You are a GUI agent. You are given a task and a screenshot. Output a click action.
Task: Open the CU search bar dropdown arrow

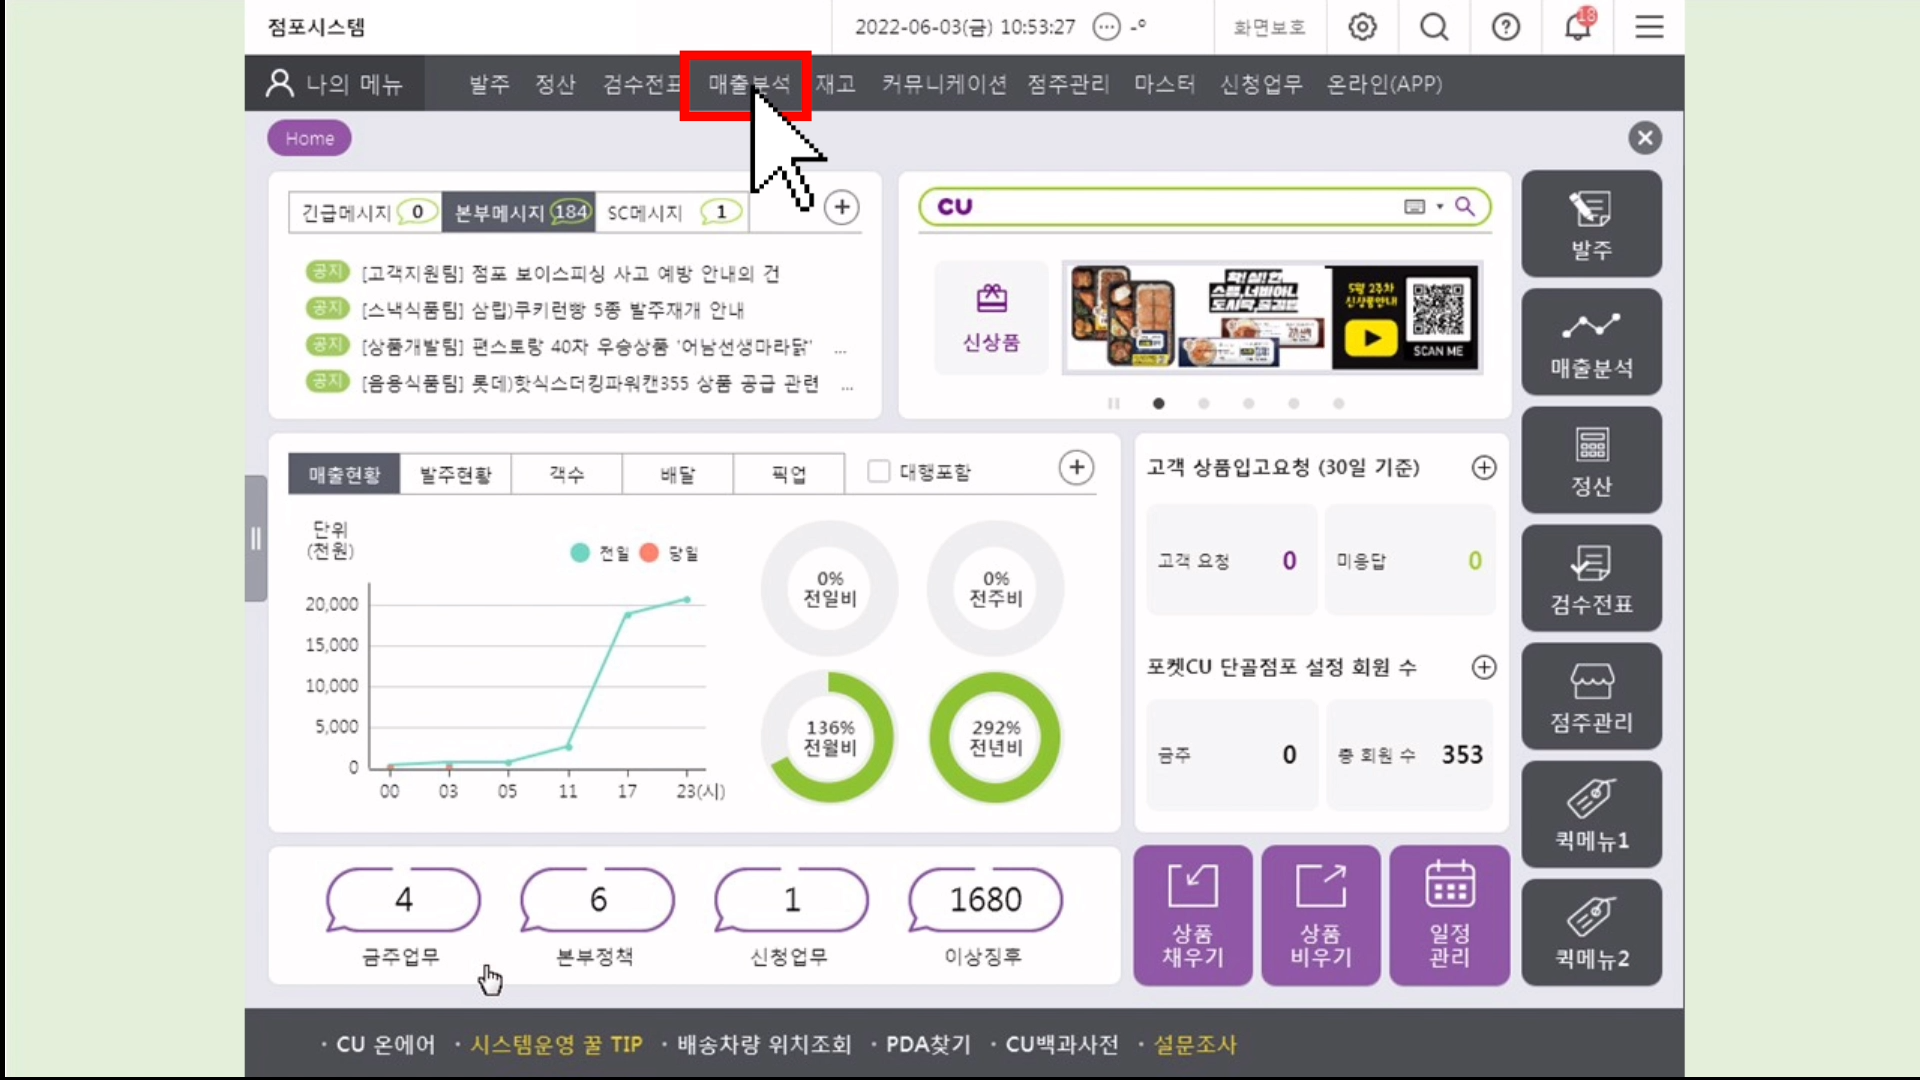pos(1440,207)
